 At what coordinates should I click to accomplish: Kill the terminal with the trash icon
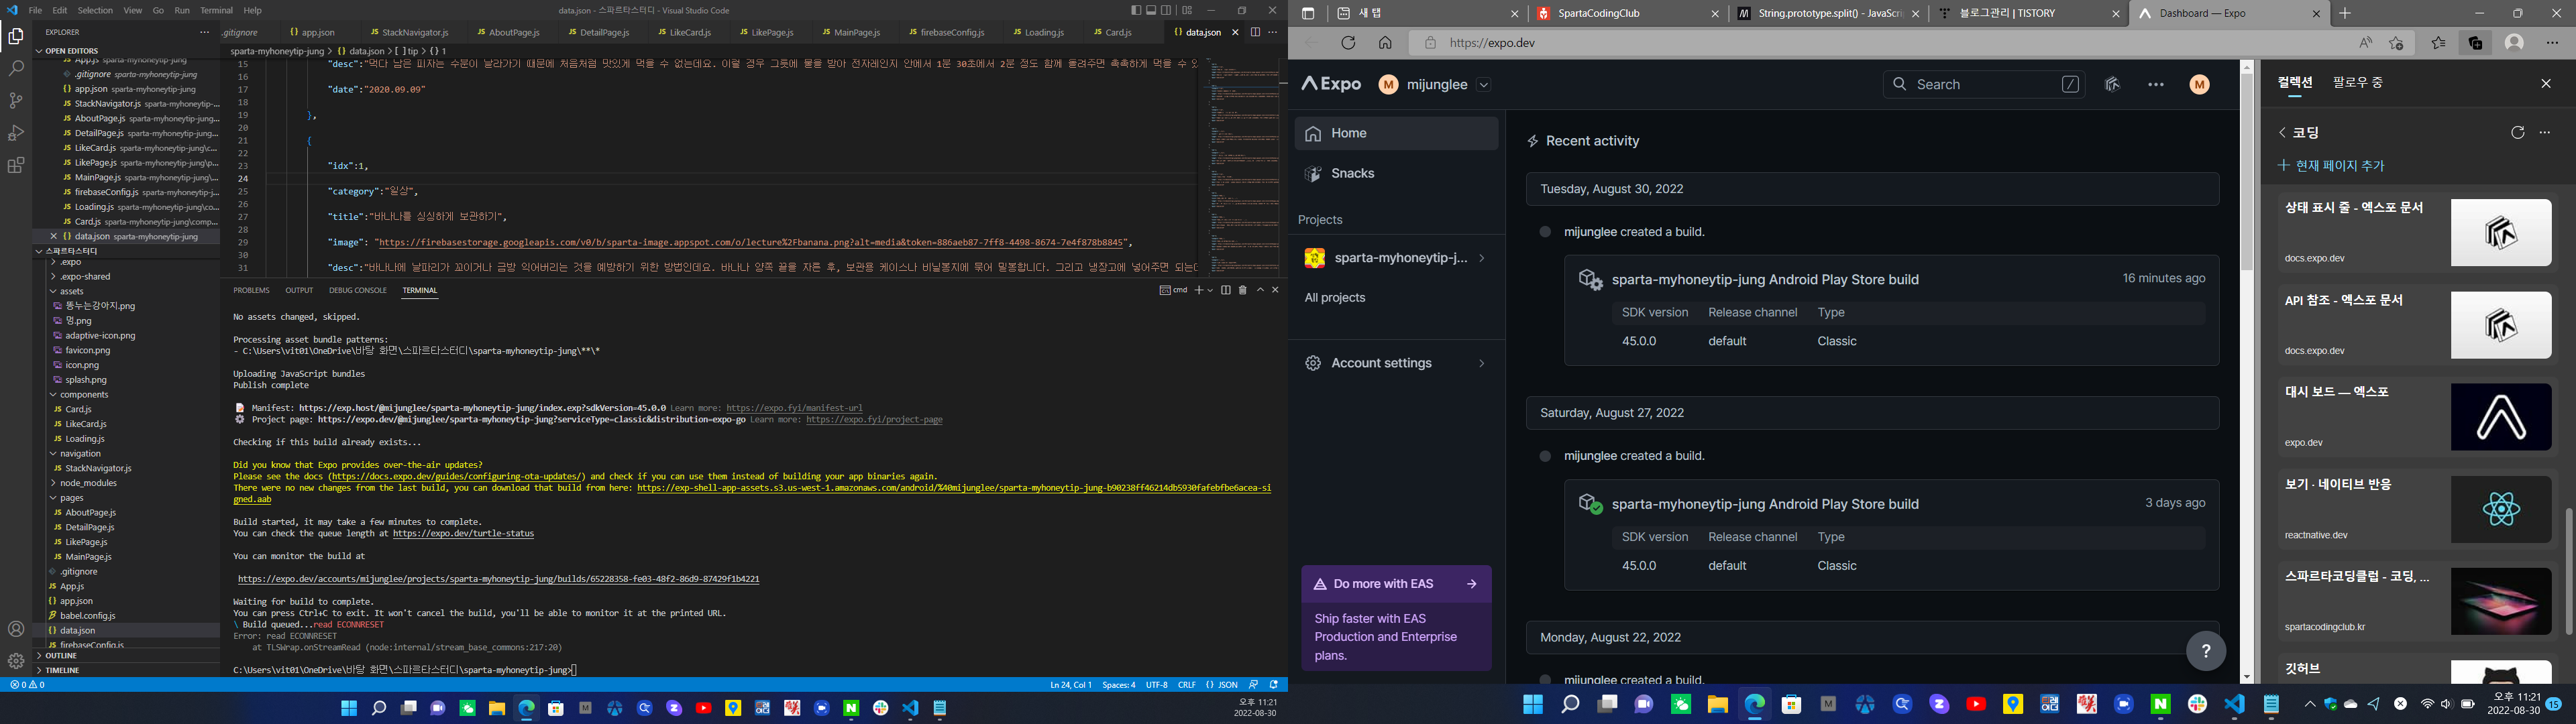[1243, 290]
